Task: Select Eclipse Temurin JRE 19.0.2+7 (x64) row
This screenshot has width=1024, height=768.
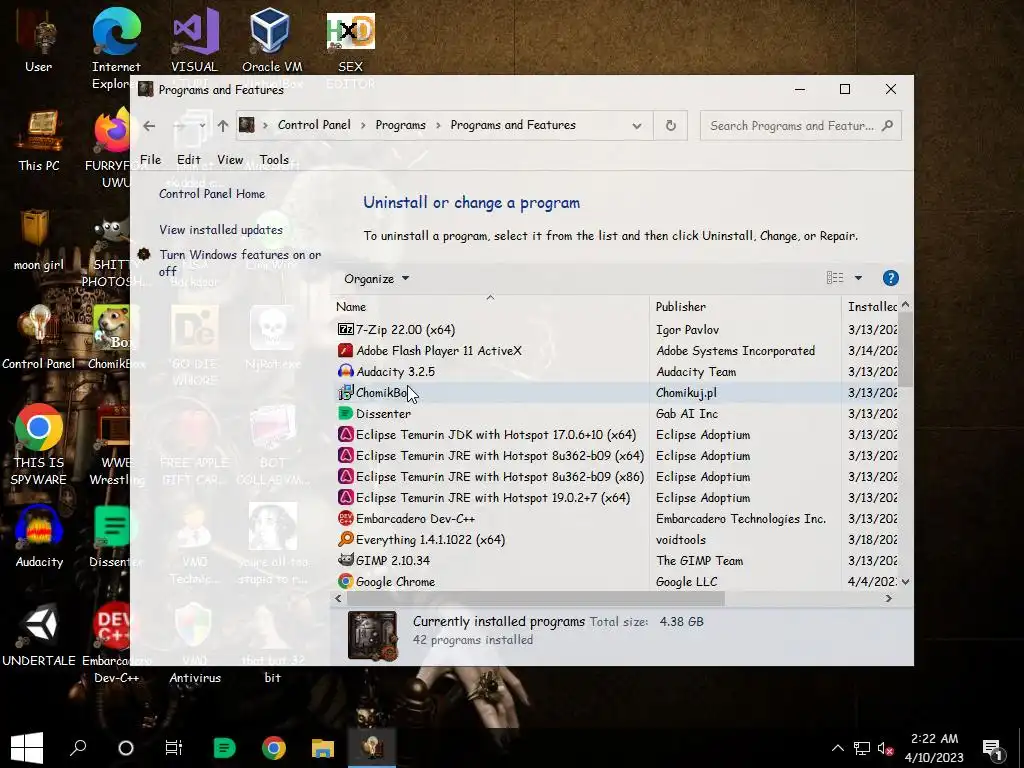Action: pos(616,498)
